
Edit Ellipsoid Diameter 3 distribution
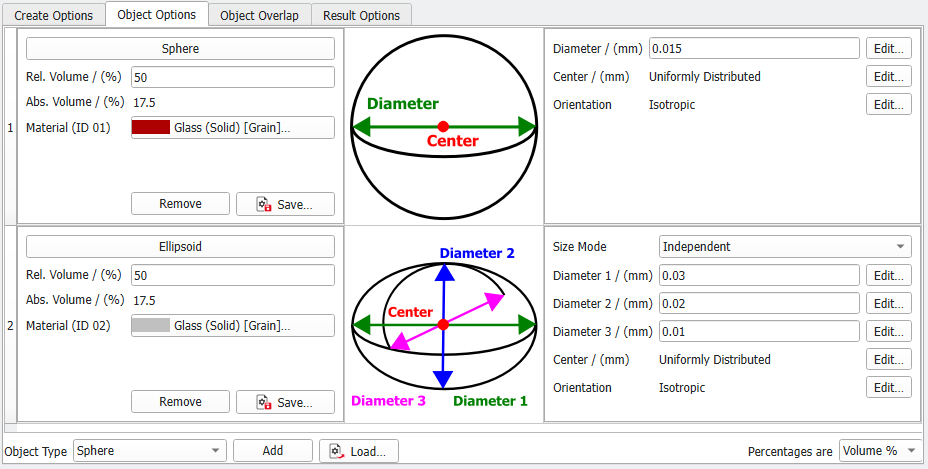tap(889, 332)
